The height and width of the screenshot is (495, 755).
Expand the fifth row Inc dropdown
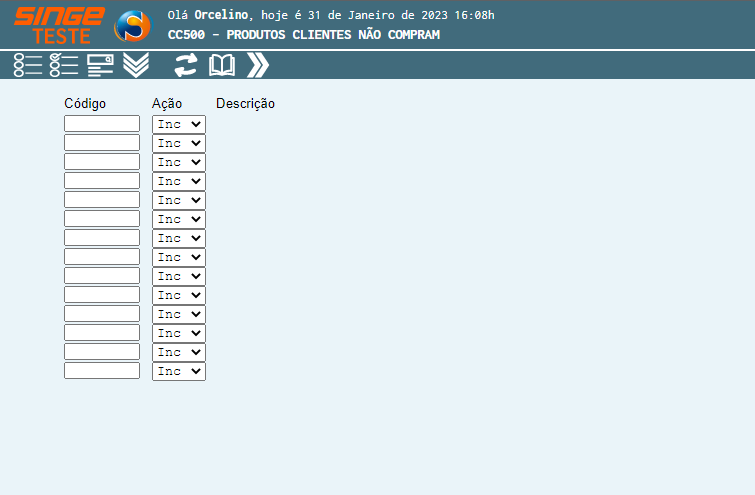pos(178,200)
